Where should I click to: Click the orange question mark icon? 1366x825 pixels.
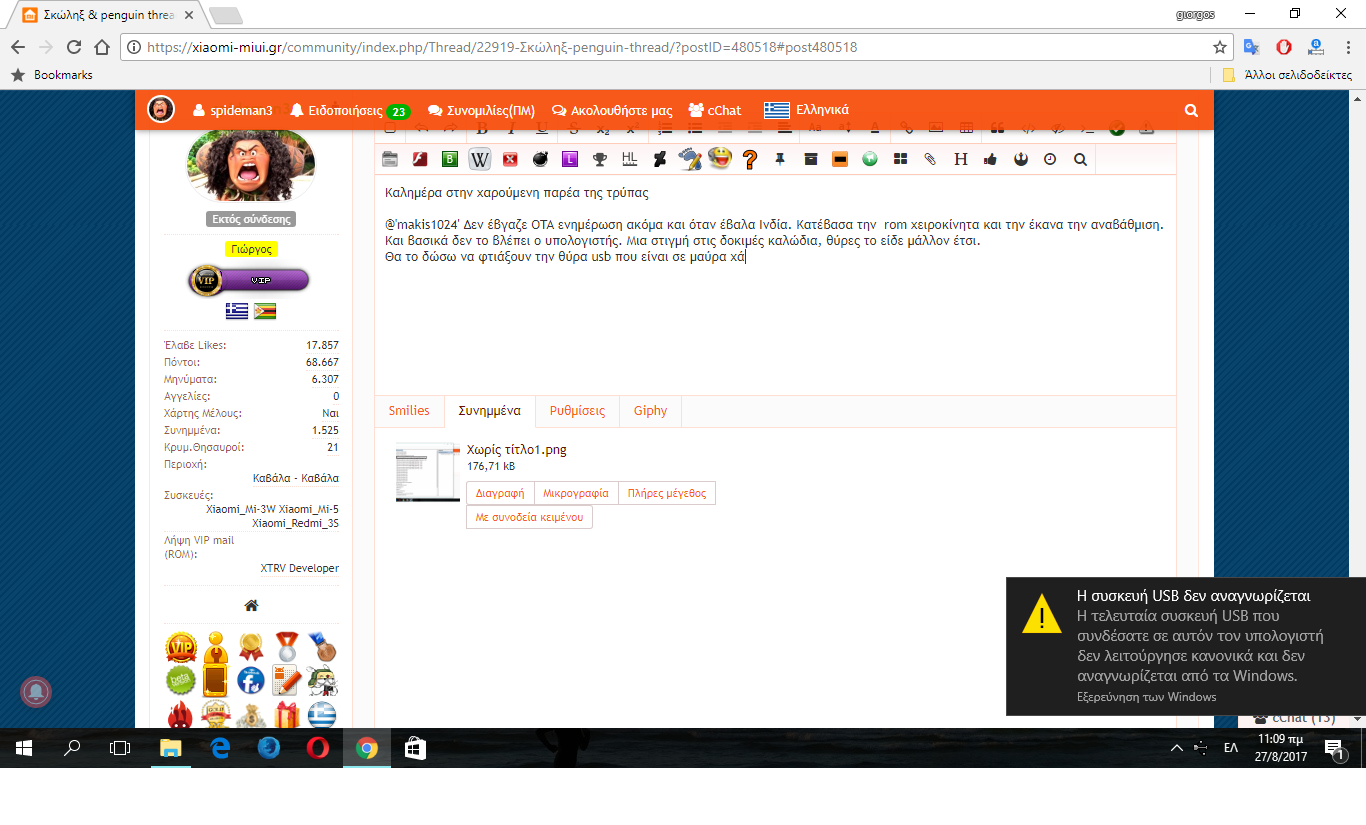[x=750, y=159]
